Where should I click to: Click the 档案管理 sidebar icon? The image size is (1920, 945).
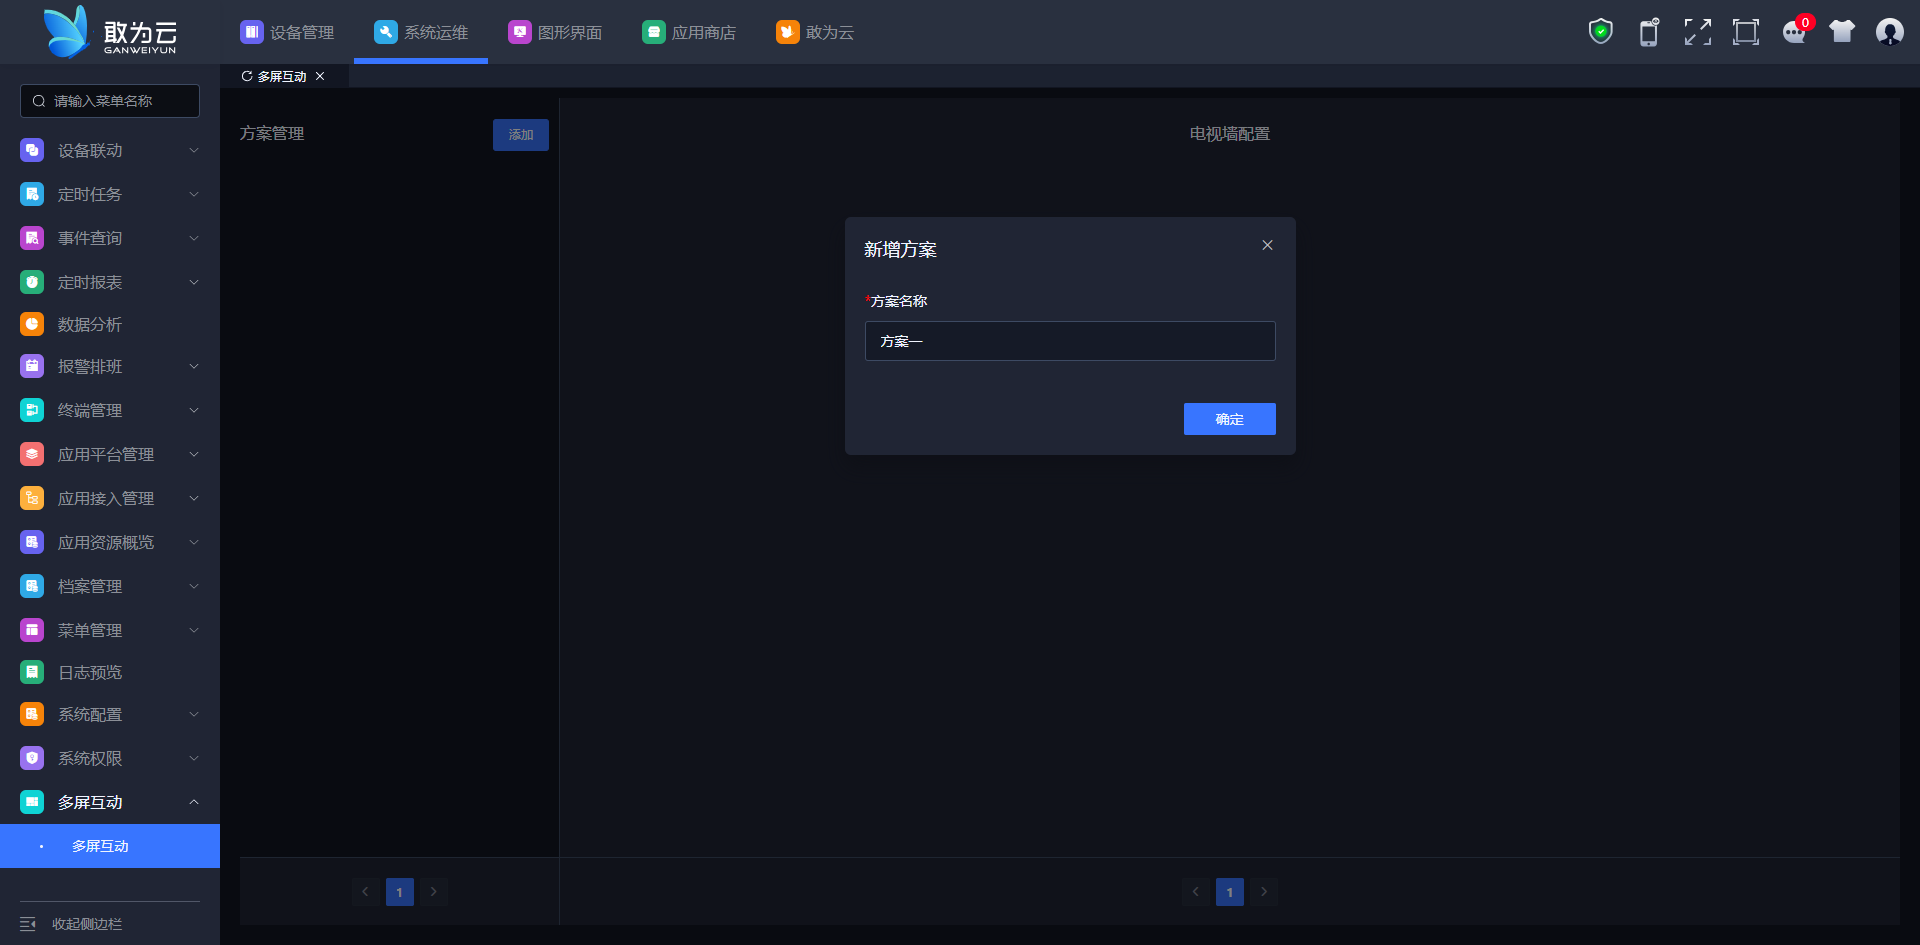click(32, 586)
